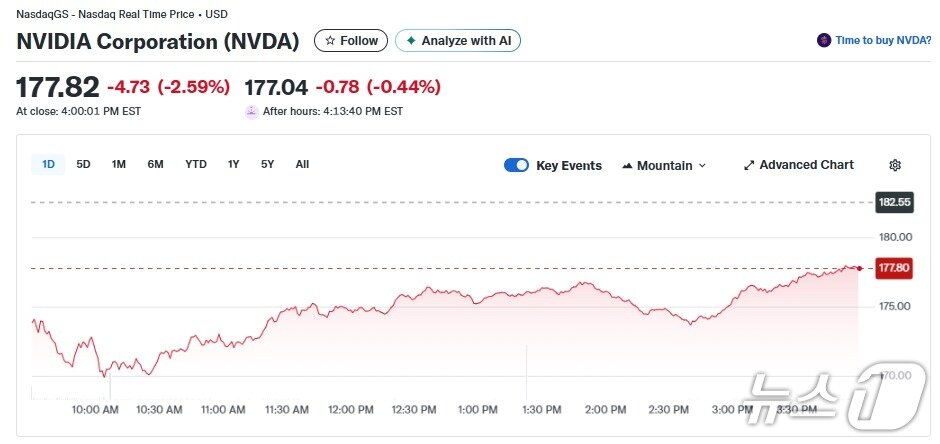Select the 5Y time range
The image size is (940, 444).
point(267,164)
